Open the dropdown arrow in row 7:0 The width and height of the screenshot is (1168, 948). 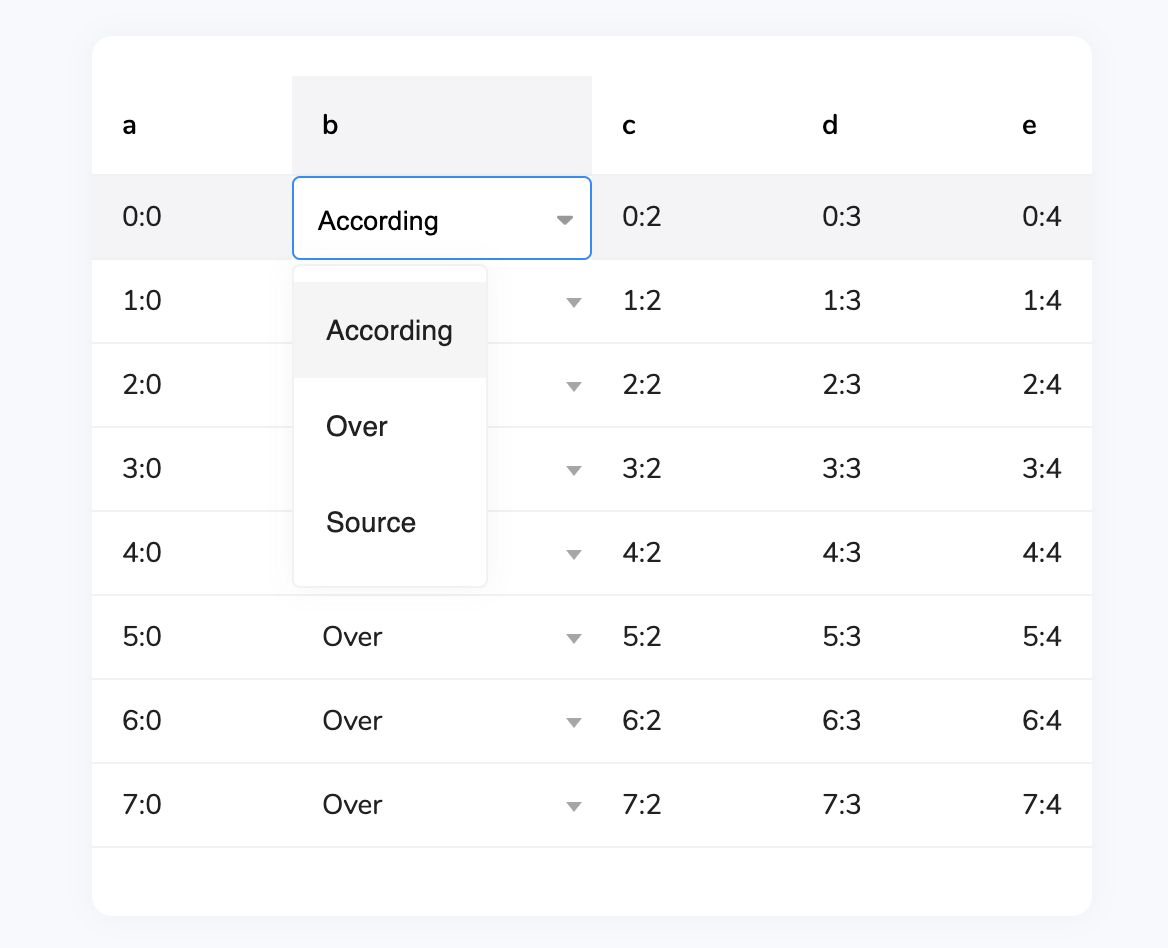[x=573, y=806]
